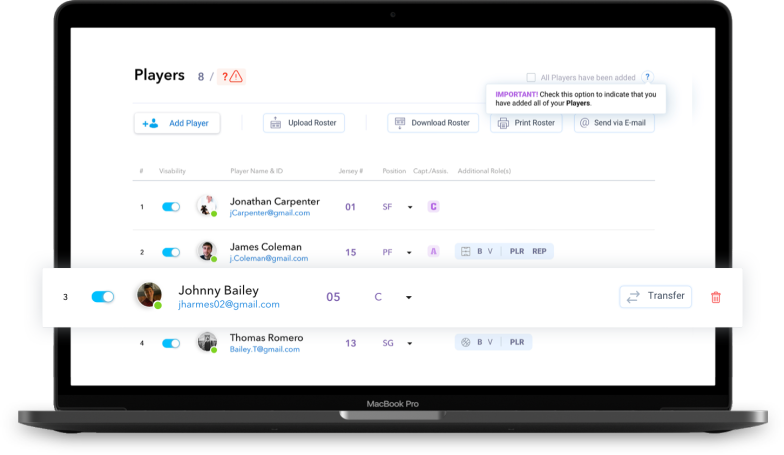Screen dimensions: 784x455
Task: Click jersey number 05 field
Action: (x=333, y=297)
